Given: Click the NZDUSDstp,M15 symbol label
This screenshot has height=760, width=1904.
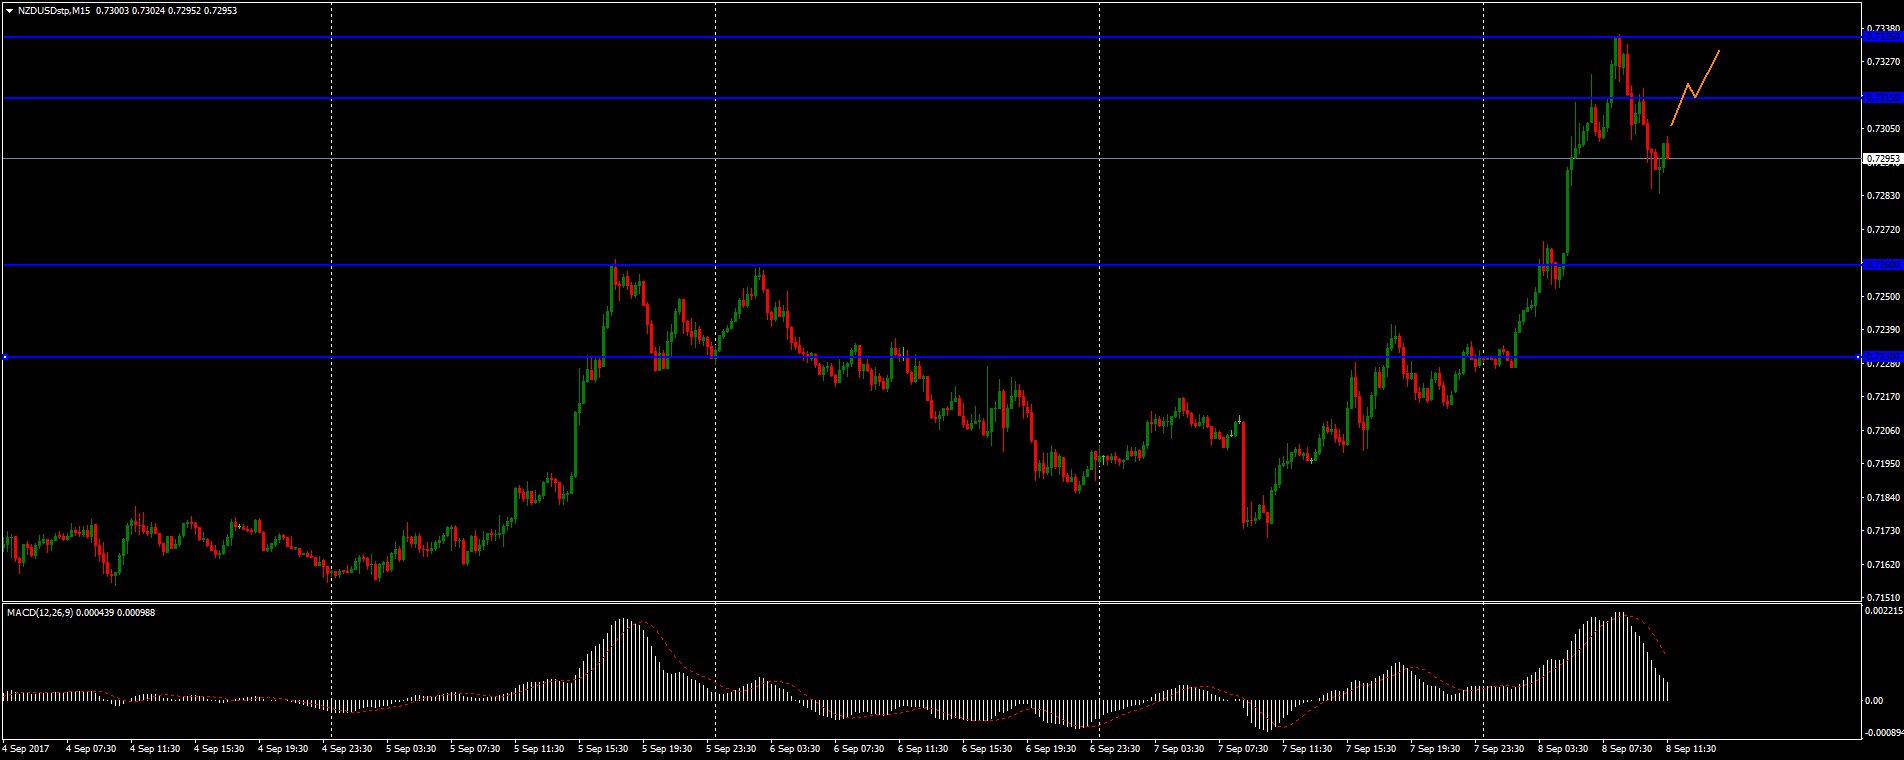Looking at the screenshot, I should coord(53,10).
